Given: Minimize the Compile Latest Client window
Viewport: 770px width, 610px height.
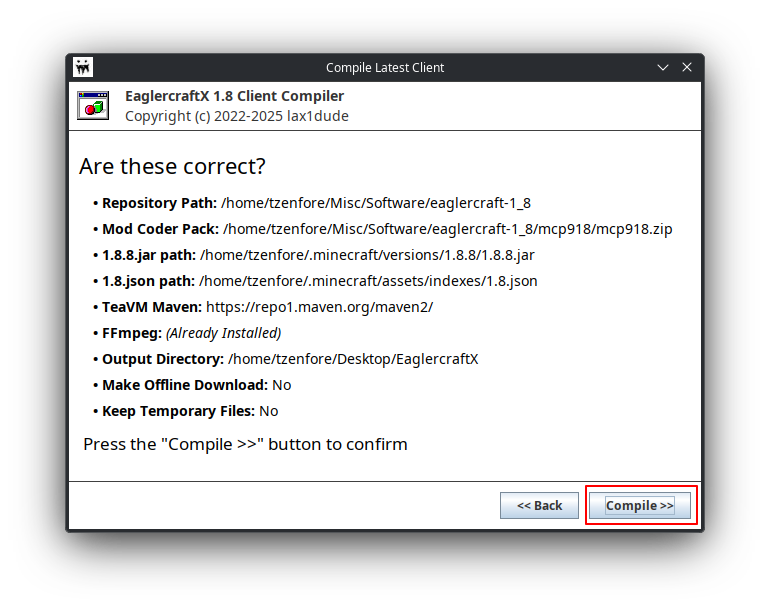Looking at the screenshot, I should 663,67.
